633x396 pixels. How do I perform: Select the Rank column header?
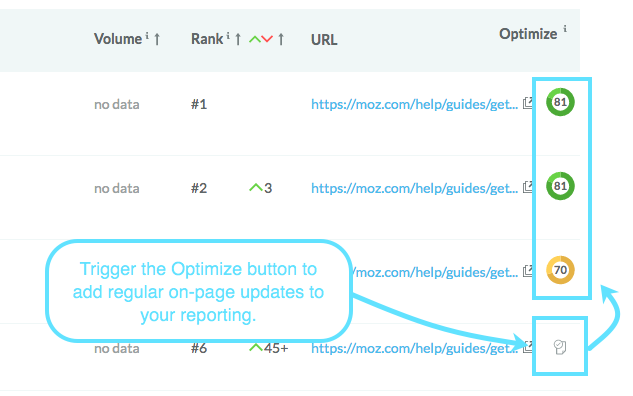coord(207,39)
